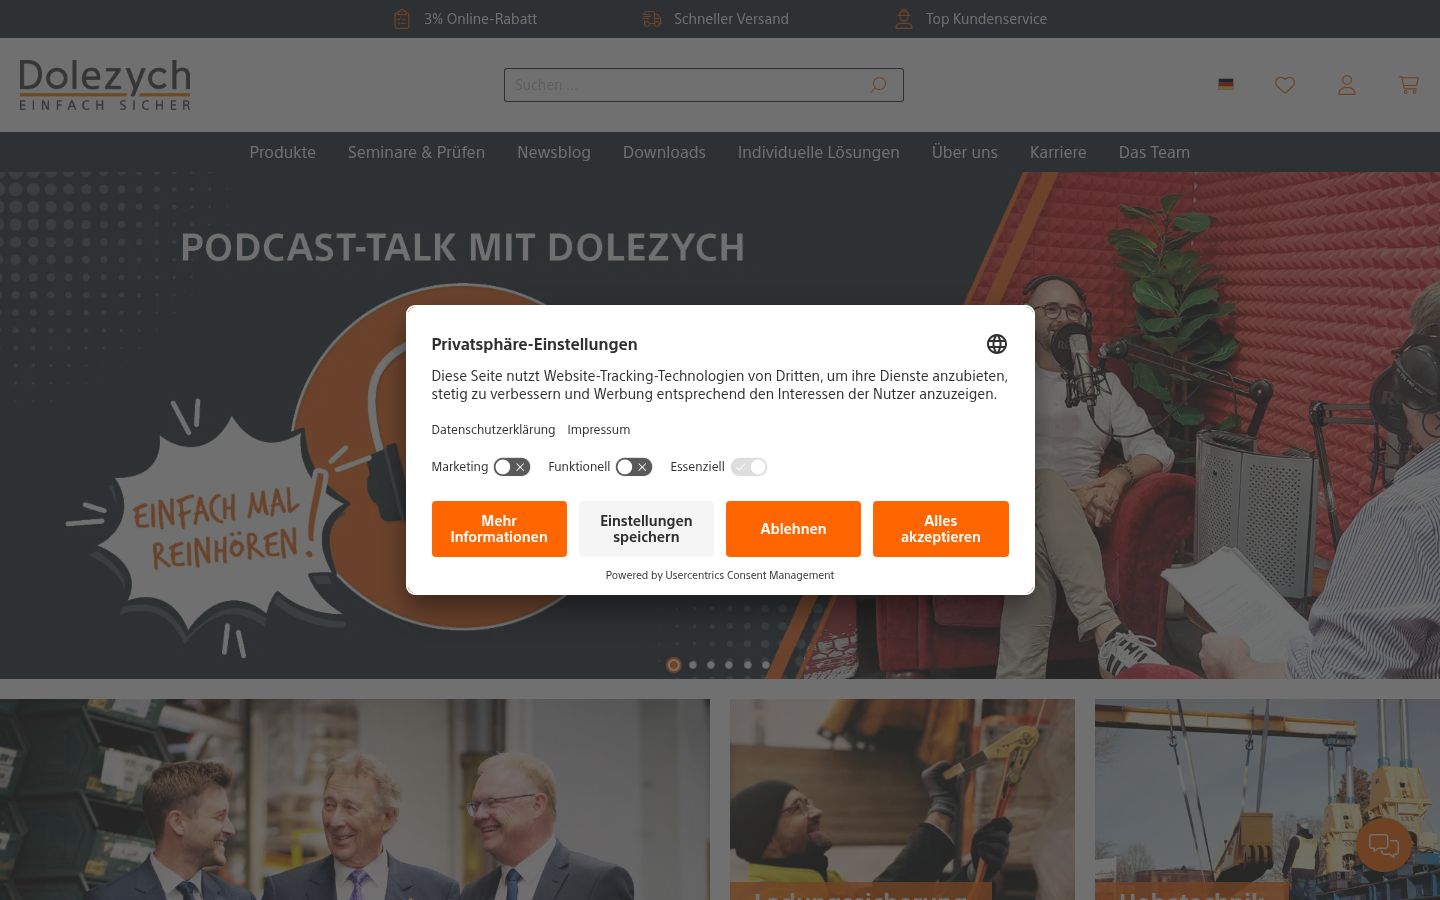1440x900 pixels.
Task: Open the Das Team menu item
Action: pyautogui.click(x=1154, y=152)
